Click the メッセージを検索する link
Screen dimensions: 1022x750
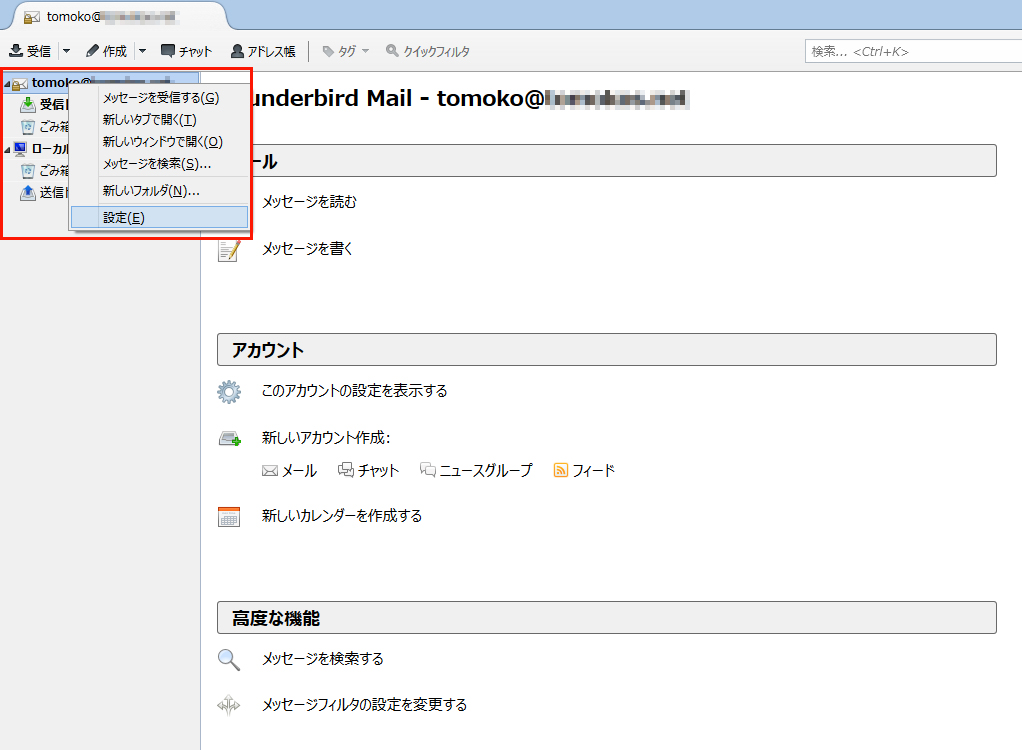pyautogui.click(x=323, y=659)
